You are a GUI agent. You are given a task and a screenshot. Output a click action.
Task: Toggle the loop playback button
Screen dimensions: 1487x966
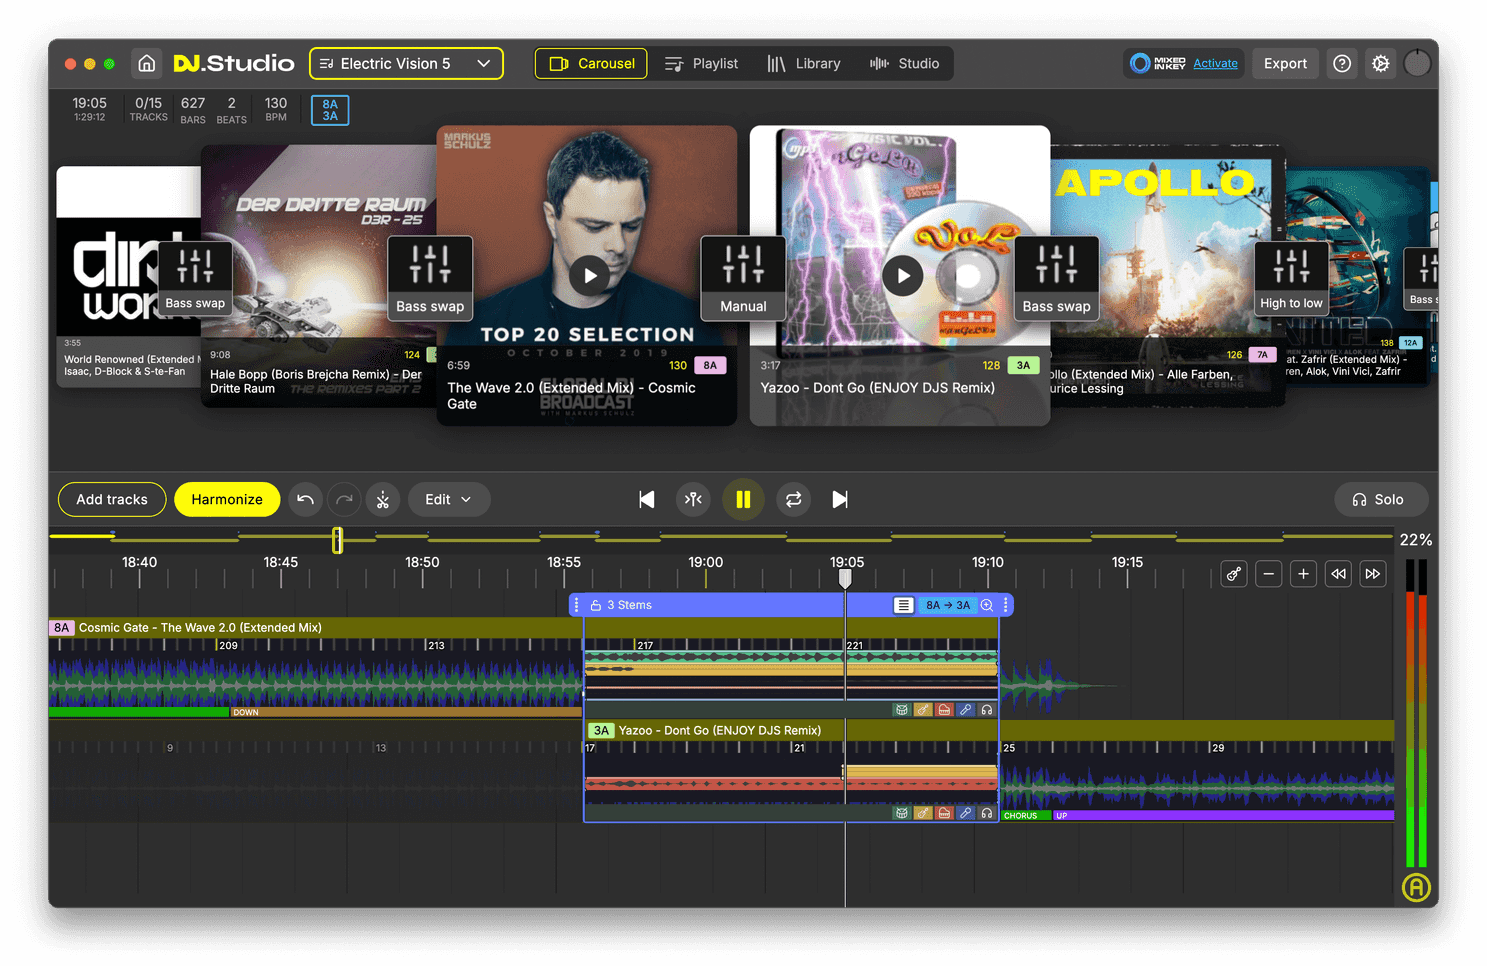(794, 500)
